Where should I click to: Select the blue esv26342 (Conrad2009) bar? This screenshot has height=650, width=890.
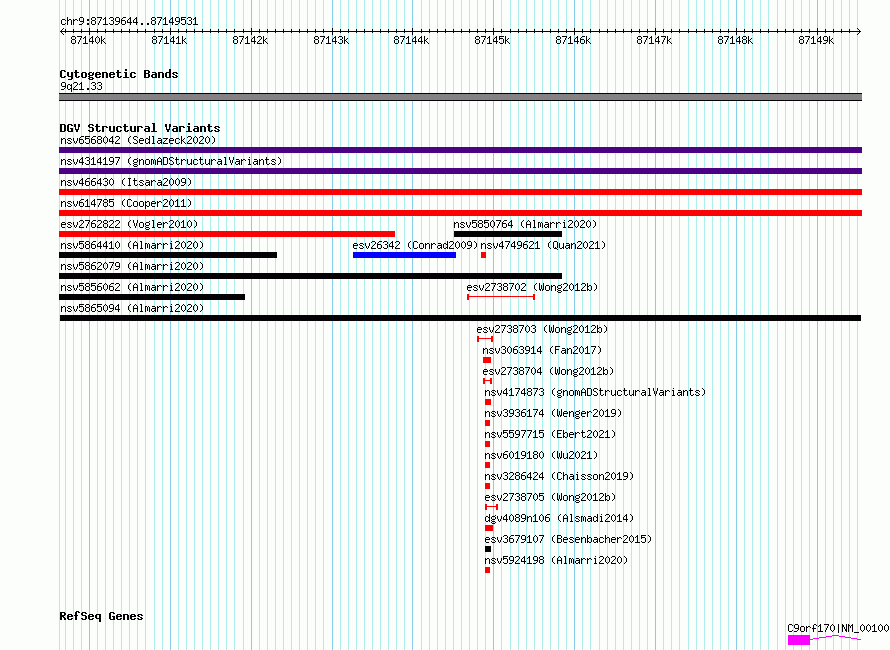(404, 255)
